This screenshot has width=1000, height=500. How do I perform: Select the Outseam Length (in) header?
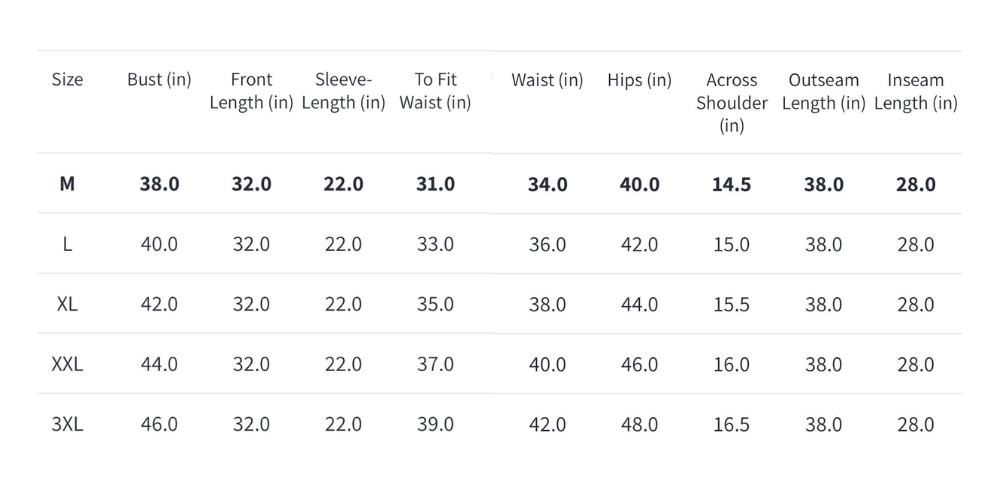pos(823,91)
